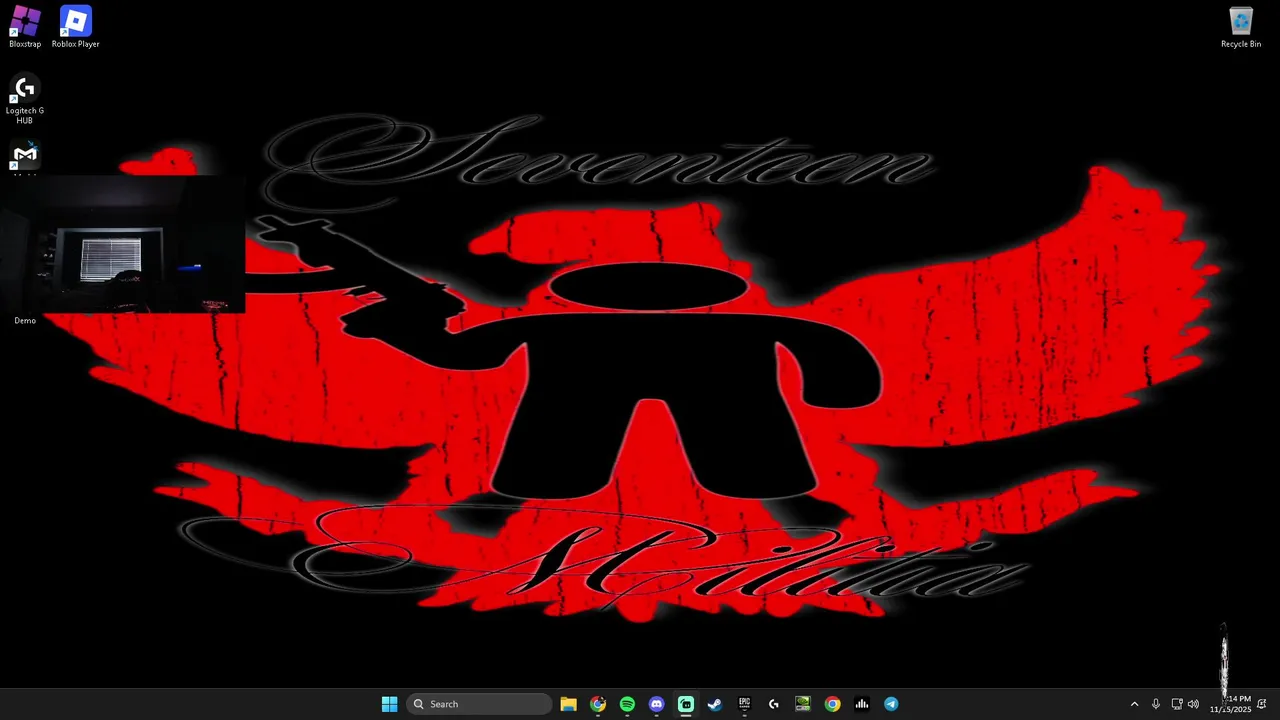Open the Recycle Bin
This screenshot has height=720, width=1280.
click(x=1241, y=27)
